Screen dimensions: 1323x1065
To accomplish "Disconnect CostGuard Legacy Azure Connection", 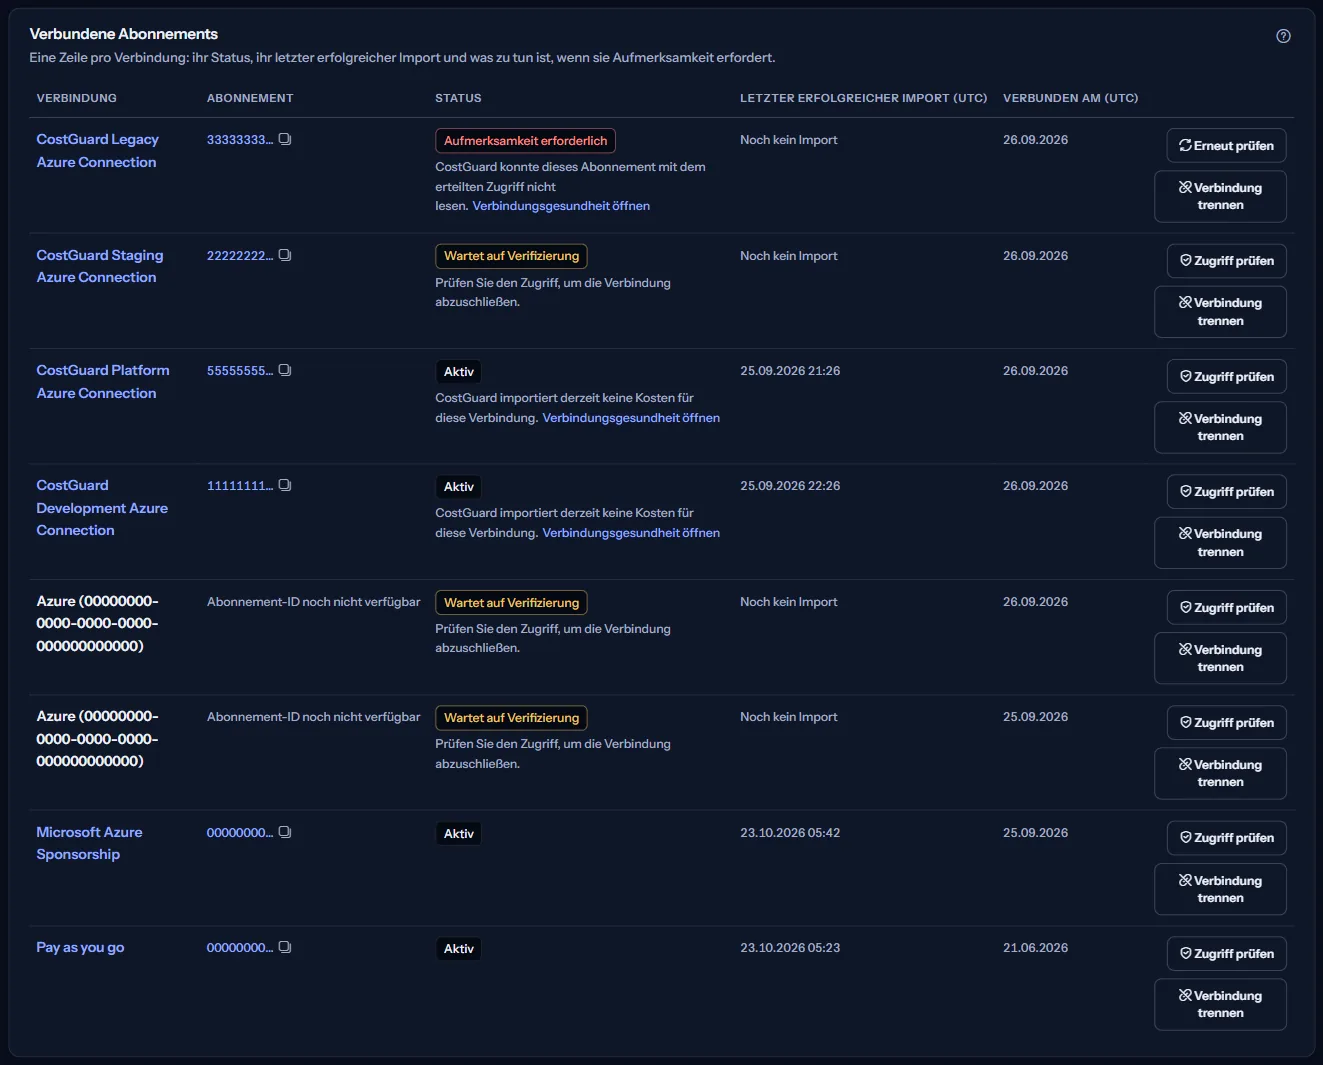I will coord(1220,196).
